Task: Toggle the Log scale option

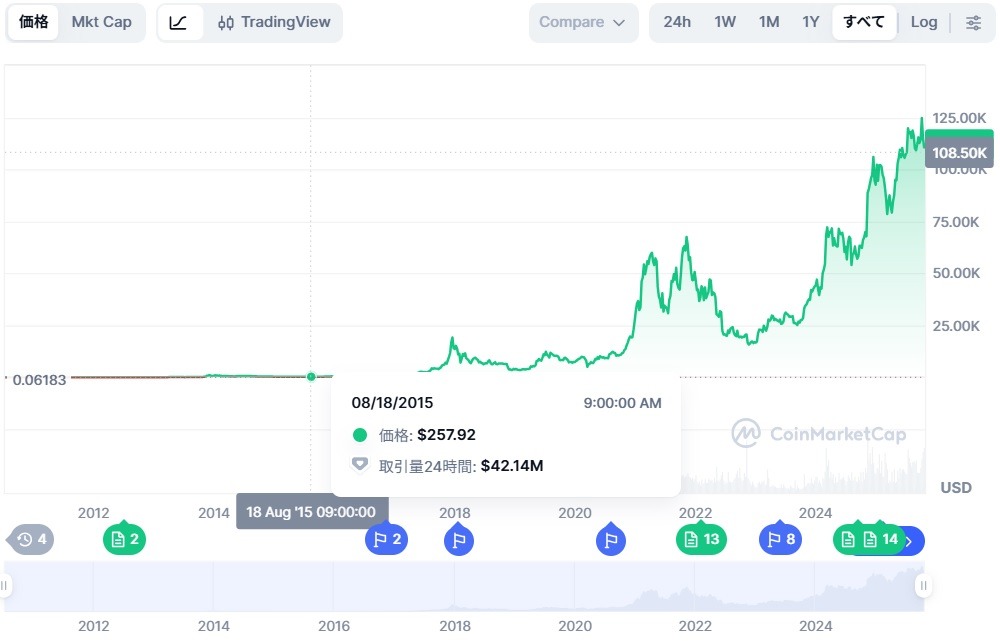Action: pyautogui.click(x=923, y=21)
